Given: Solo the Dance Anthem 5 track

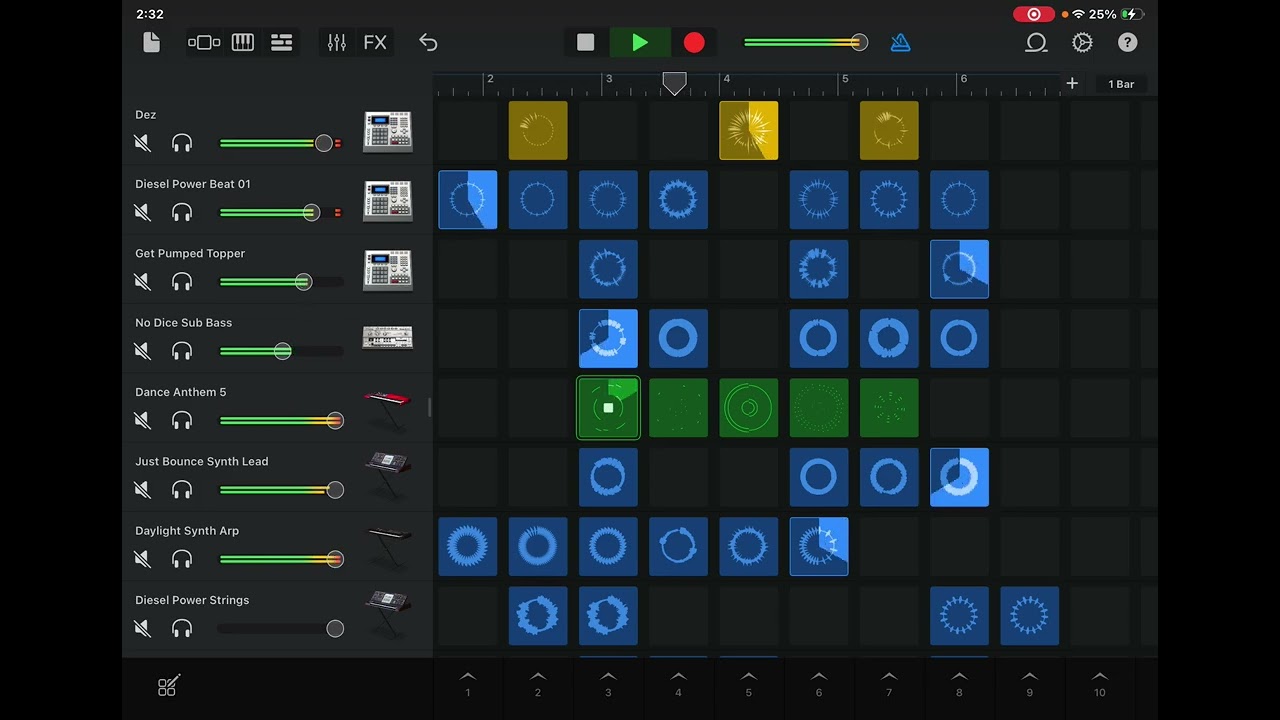Looking at the screenshot, I should pyautogui.click(x=182, y=421).
